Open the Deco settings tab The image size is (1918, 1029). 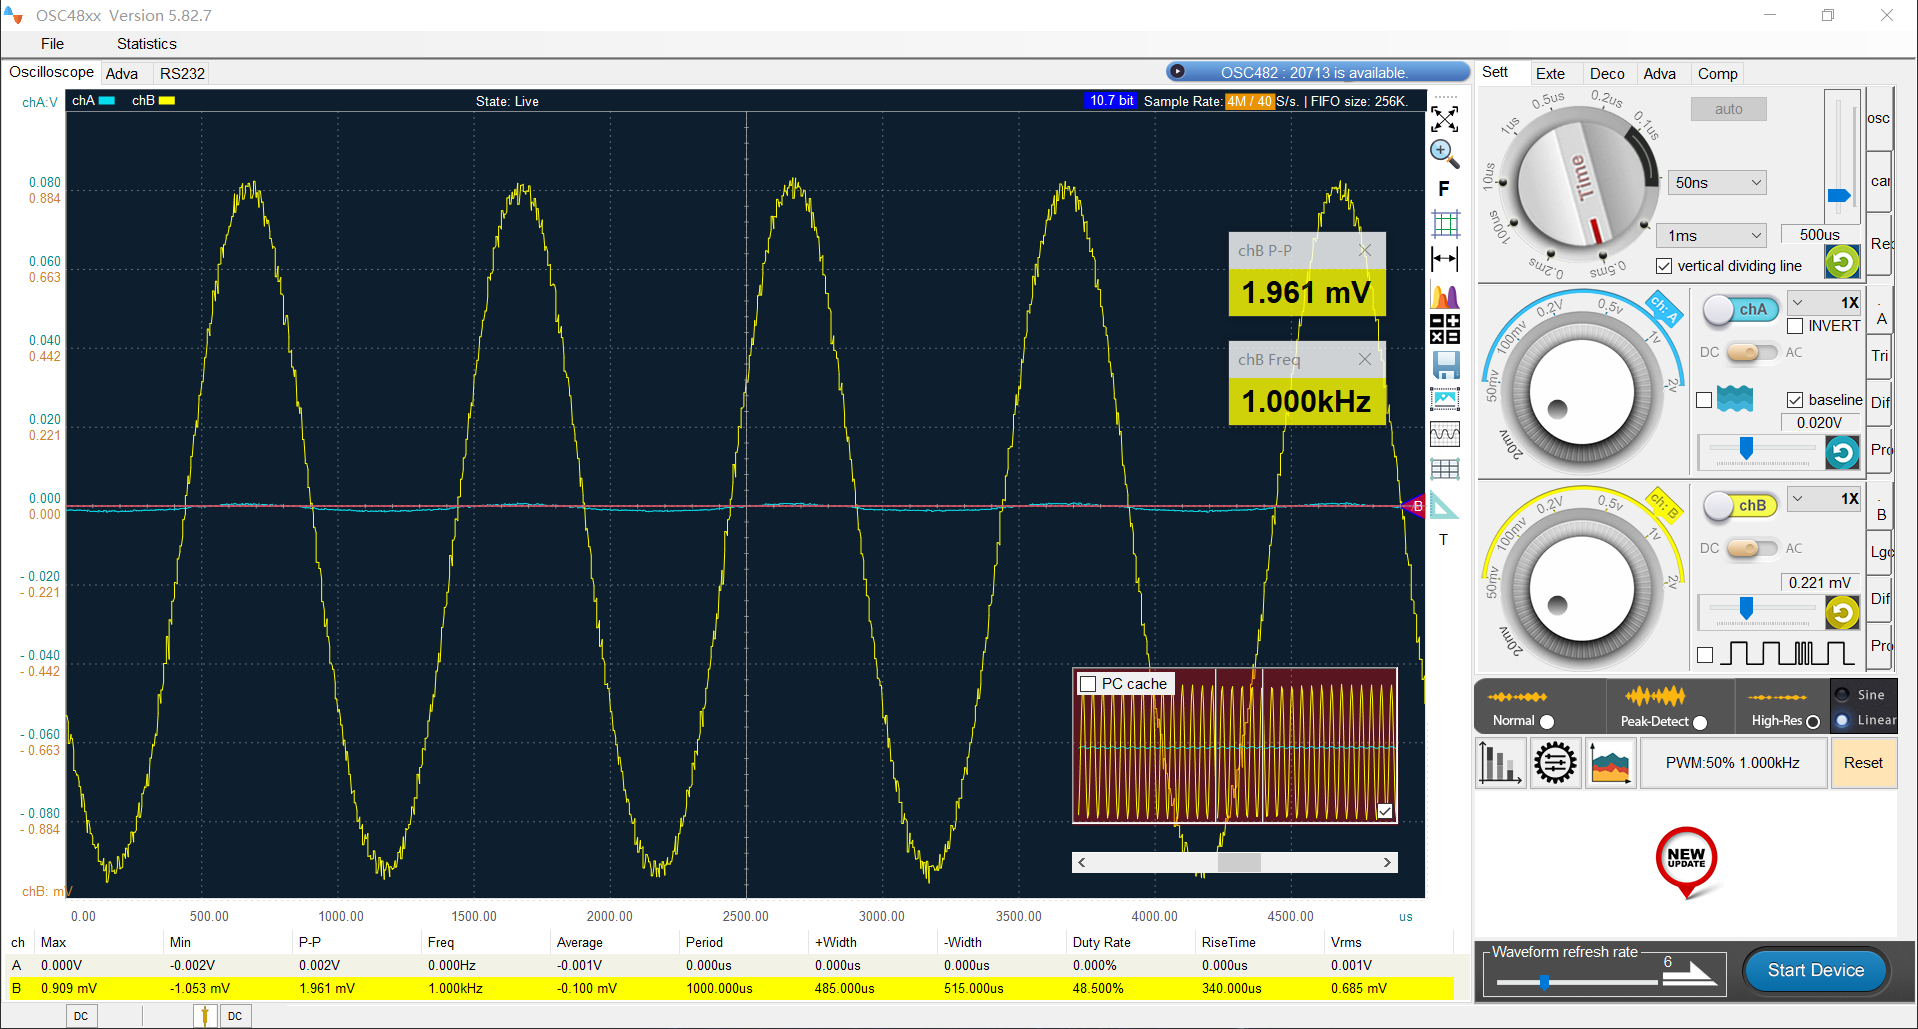(x=1607, y=74)
